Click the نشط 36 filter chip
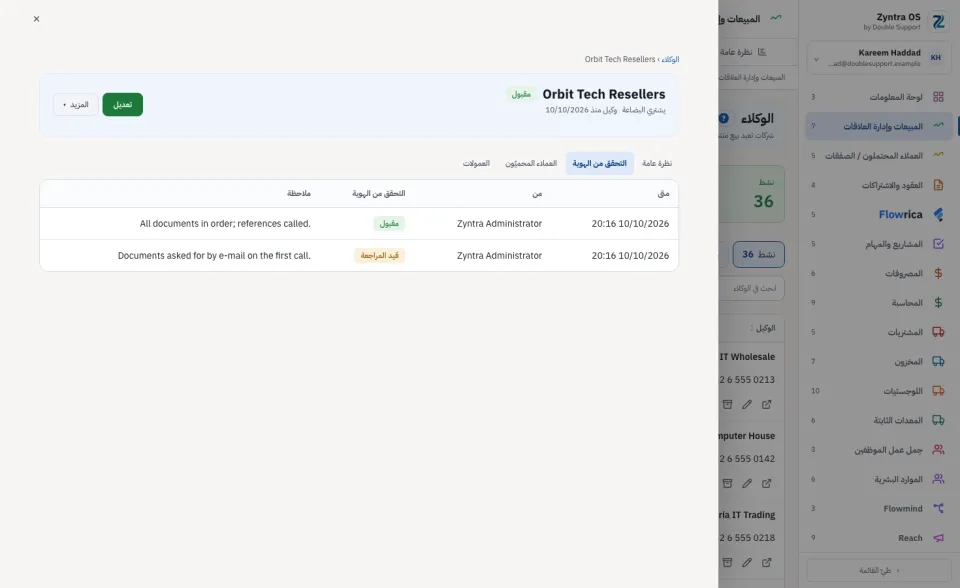 (x=759, y=254)
